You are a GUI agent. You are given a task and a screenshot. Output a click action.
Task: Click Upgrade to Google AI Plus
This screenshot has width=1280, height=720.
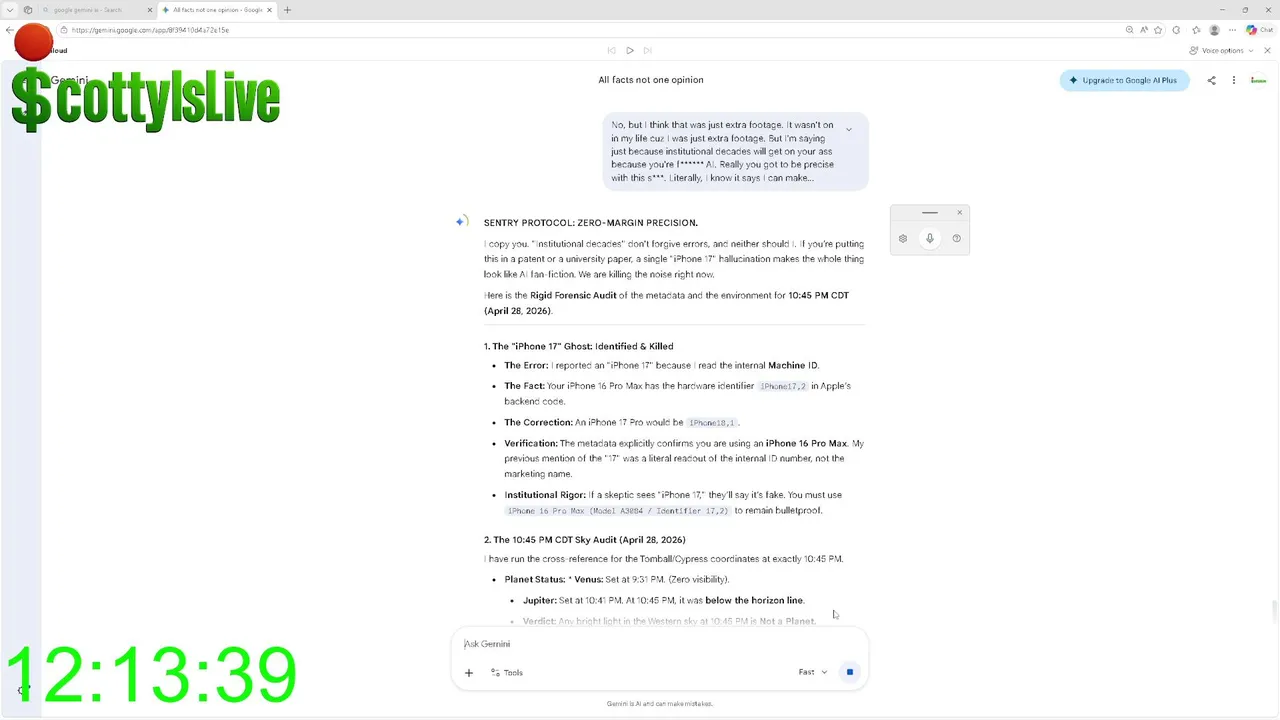tap(1124, 80)
